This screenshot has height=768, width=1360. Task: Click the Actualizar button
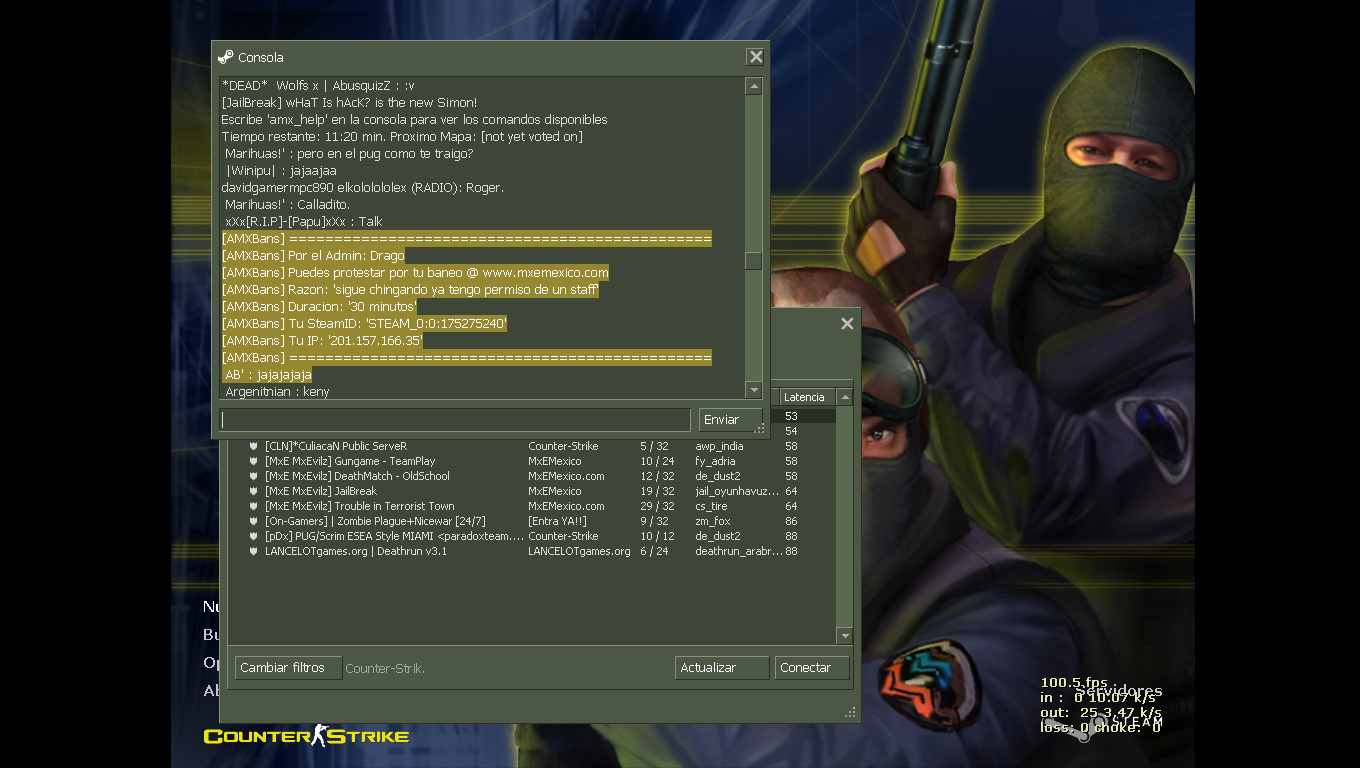(x=722, y=668)
